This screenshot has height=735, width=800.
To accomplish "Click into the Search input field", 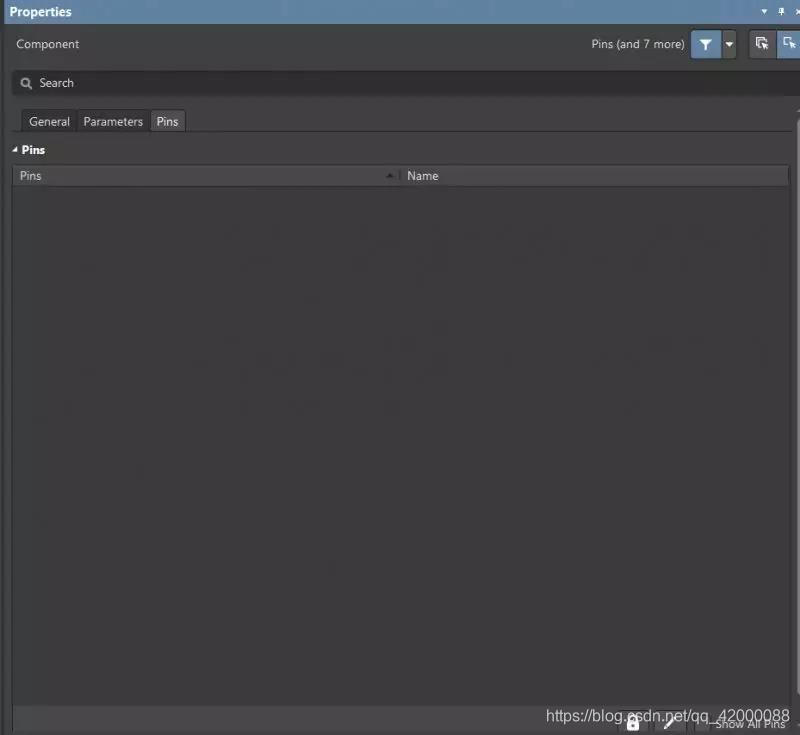I will [x=400, y=83].
